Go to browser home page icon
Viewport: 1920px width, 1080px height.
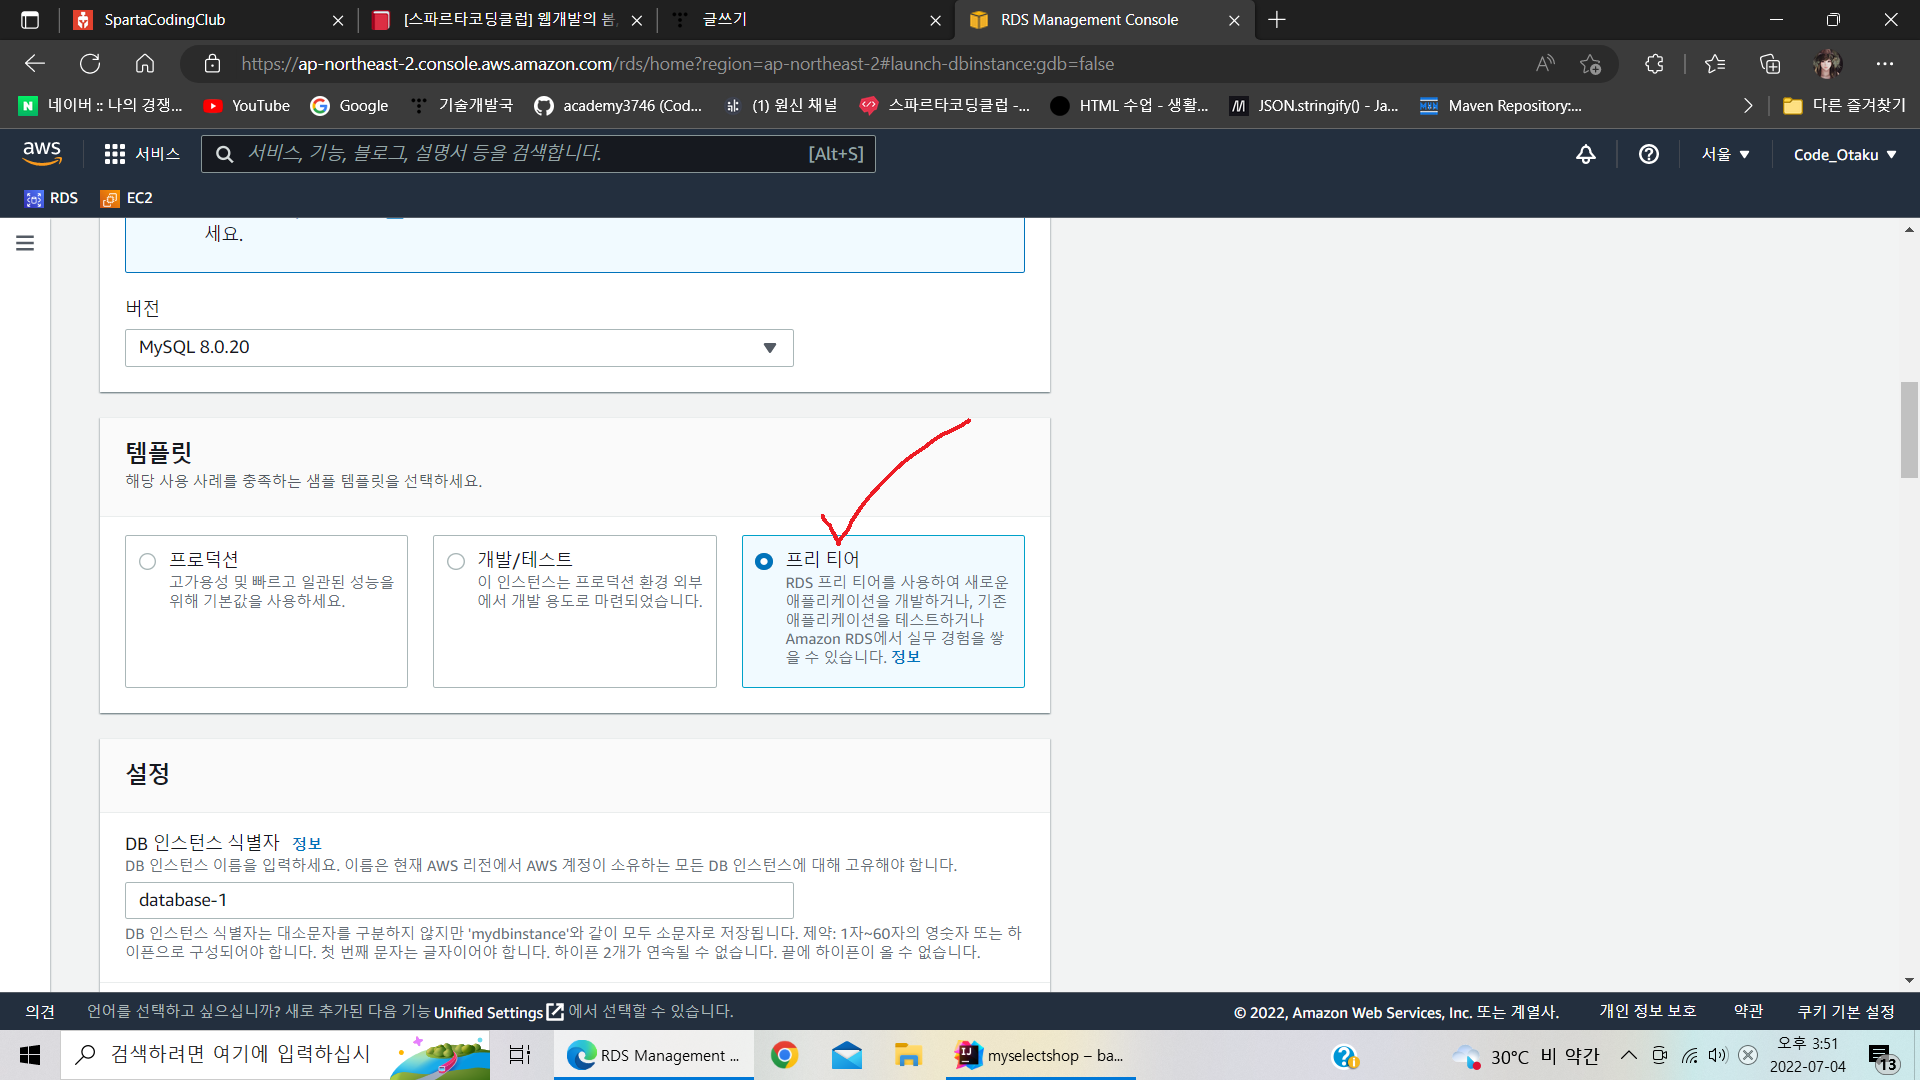(x=145, y=64)
